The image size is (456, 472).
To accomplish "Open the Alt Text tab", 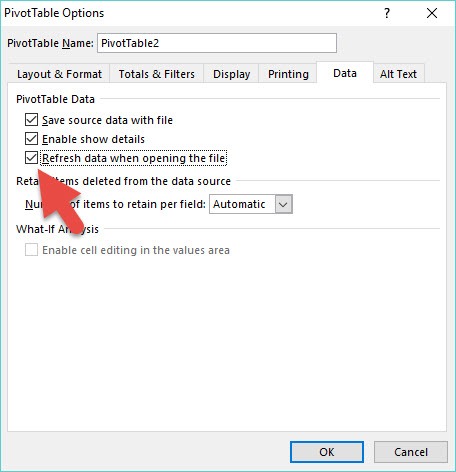I will click(398, 74).
